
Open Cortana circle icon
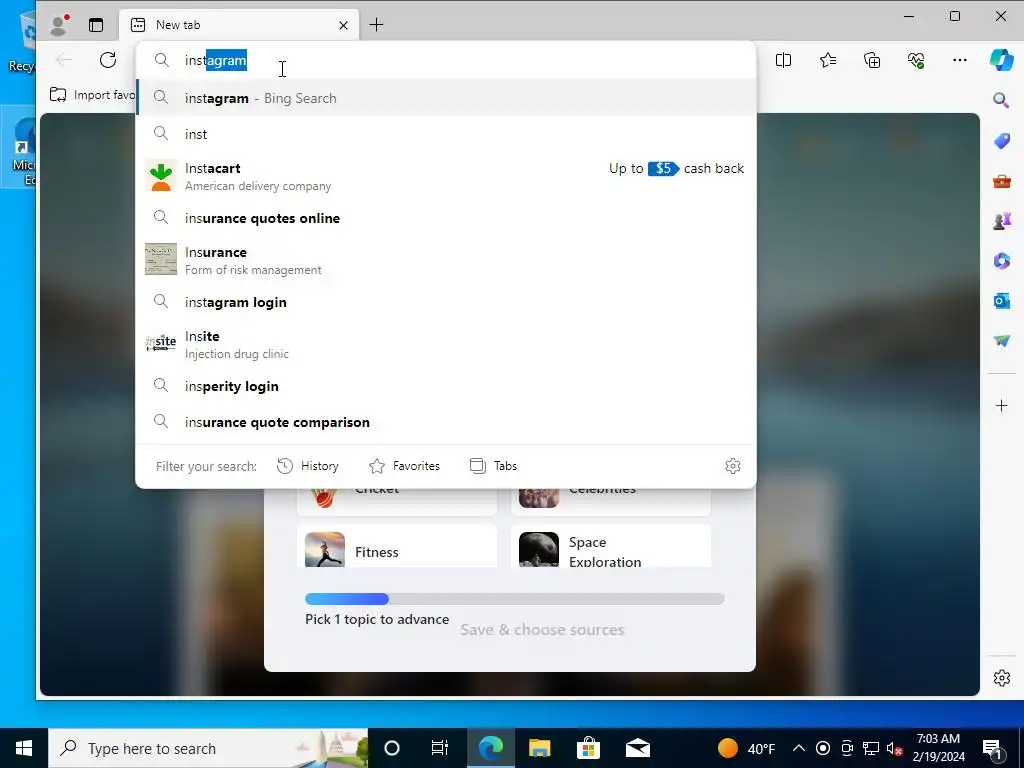[x=392, y=748]
